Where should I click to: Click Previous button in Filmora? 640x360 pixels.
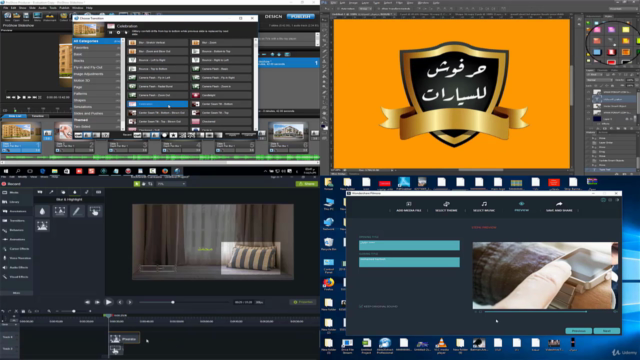click(x=578, y=331)
